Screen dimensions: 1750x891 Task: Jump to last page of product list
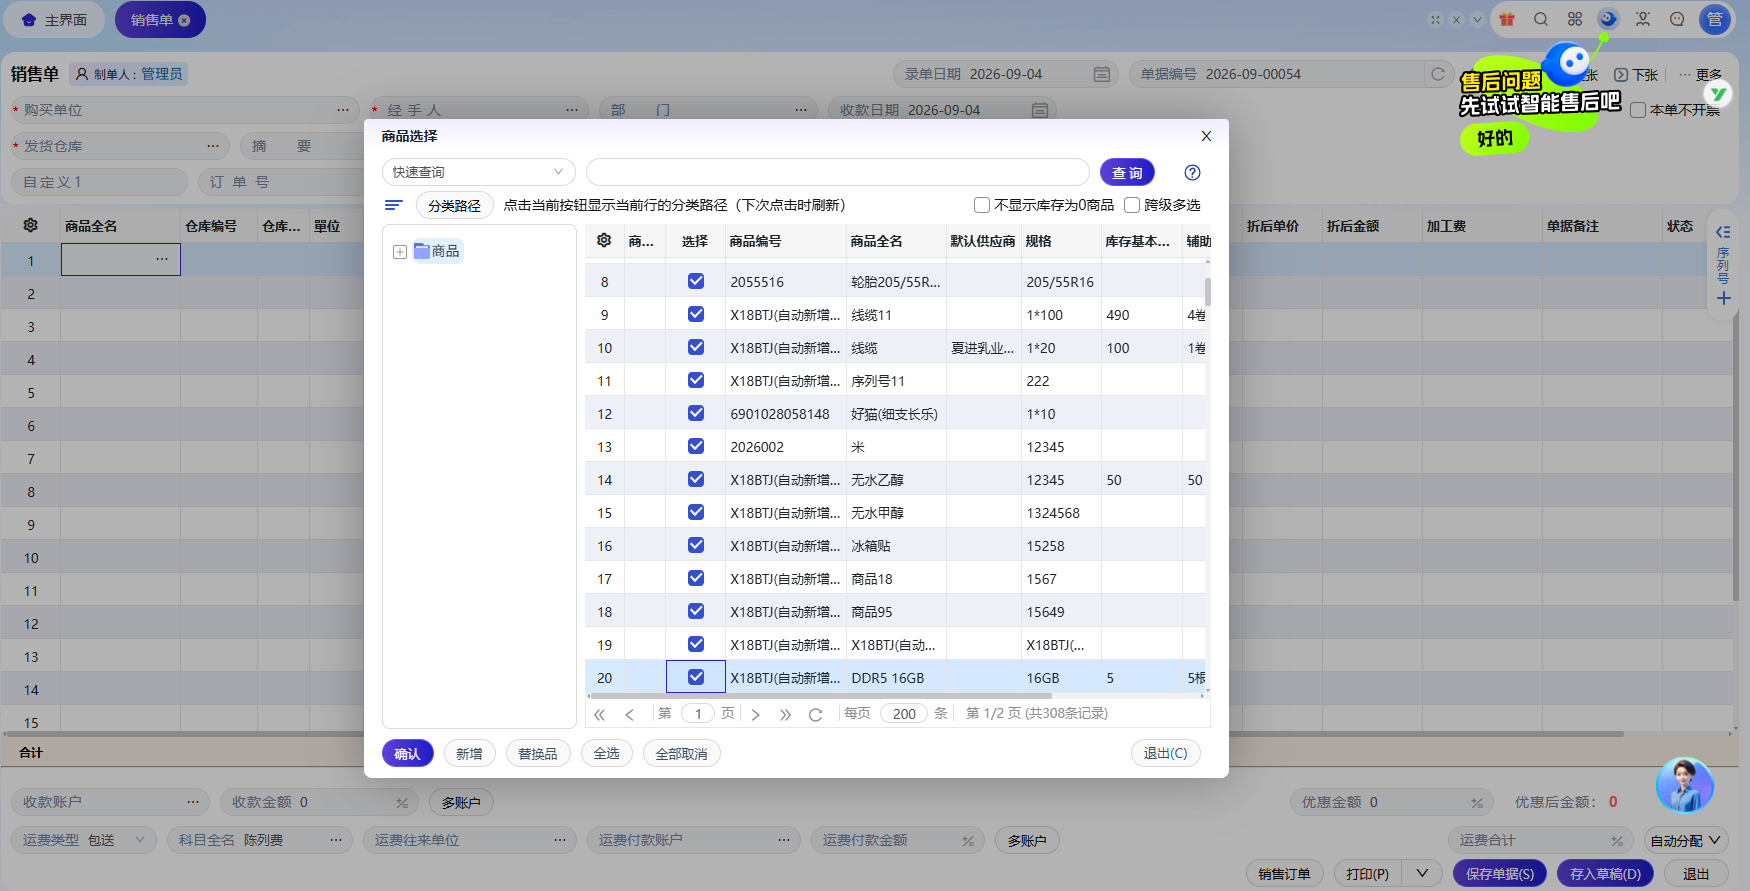786,714
